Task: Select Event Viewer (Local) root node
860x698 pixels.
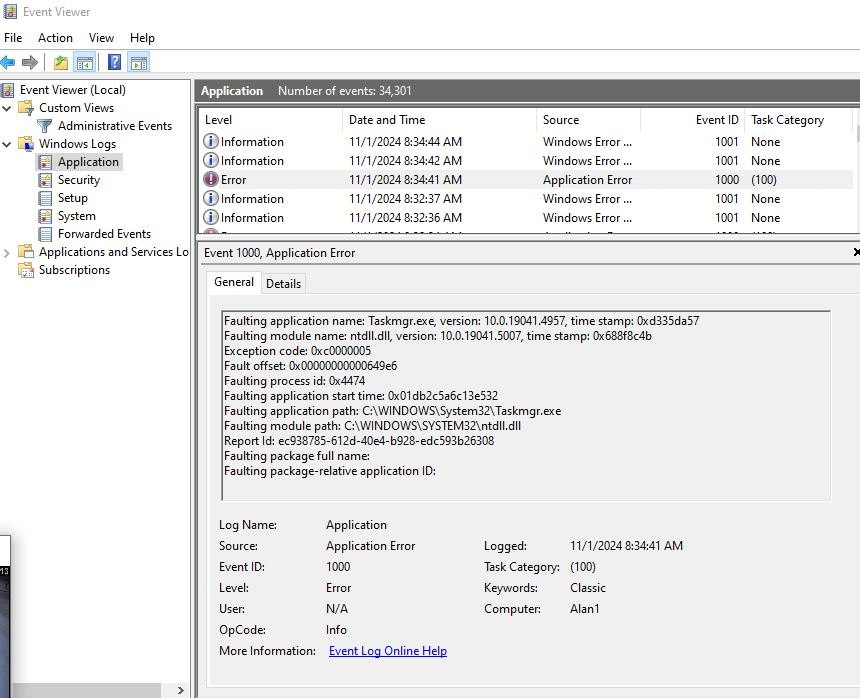Action: [73, 90]
